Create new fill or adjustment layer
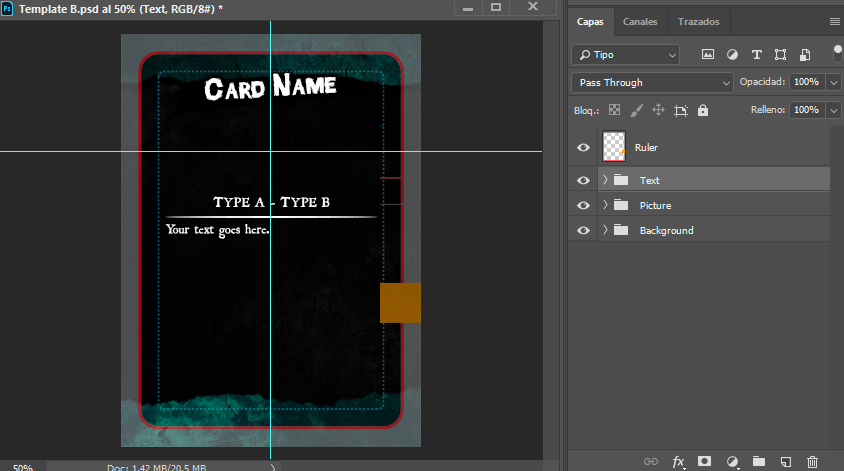Screen dimensions: 844x471 (x=732, y=461)
